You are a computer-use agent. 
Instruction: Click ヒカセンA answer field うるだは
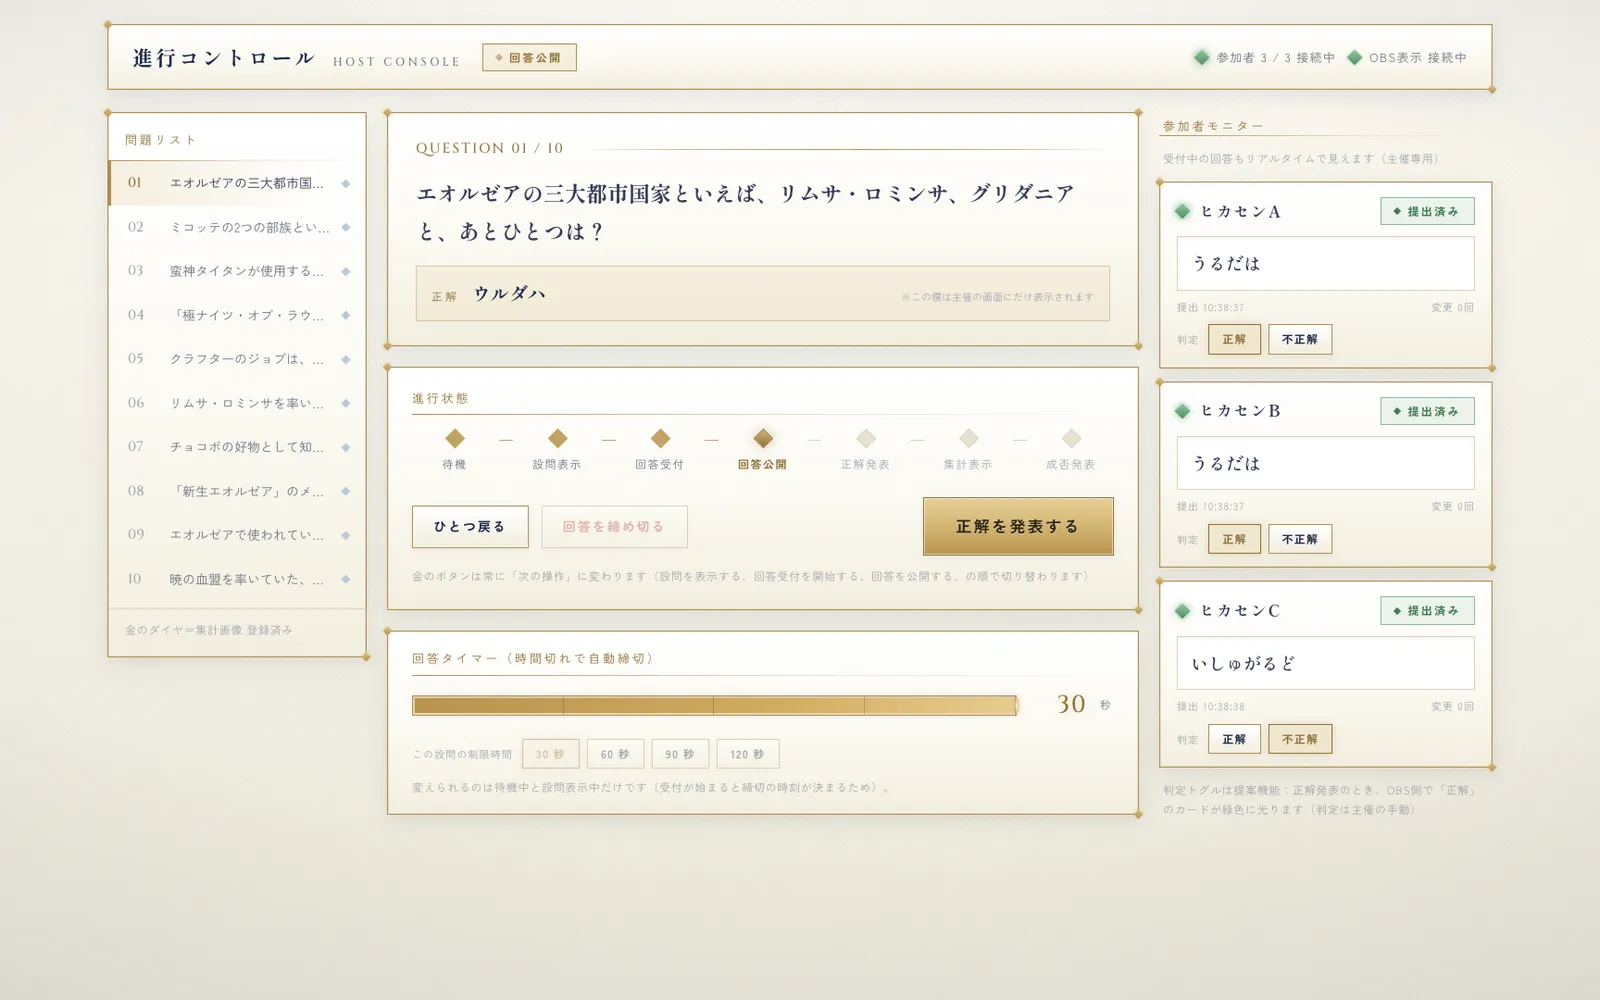[1325, 263]
